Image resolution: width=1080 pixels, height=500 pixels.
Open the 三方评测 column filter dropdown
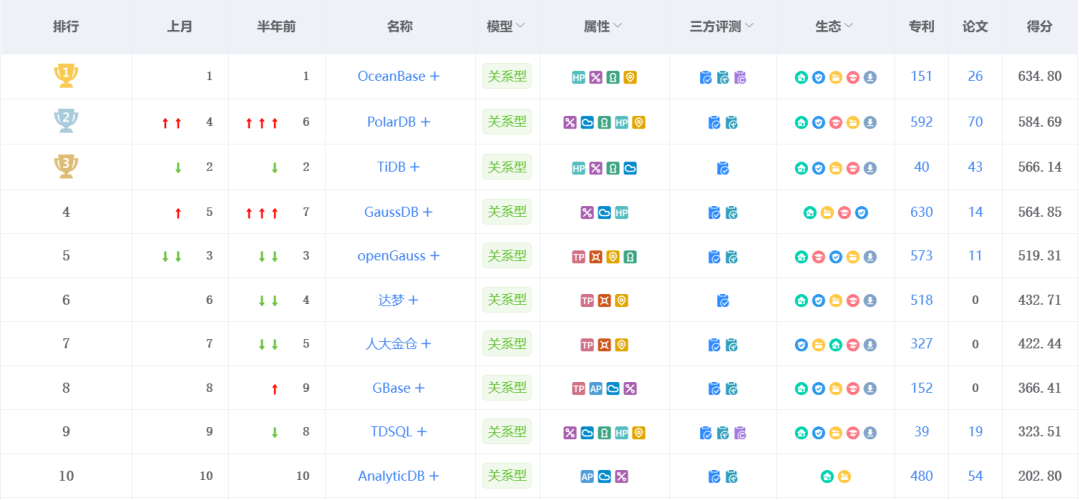(748, 26)
